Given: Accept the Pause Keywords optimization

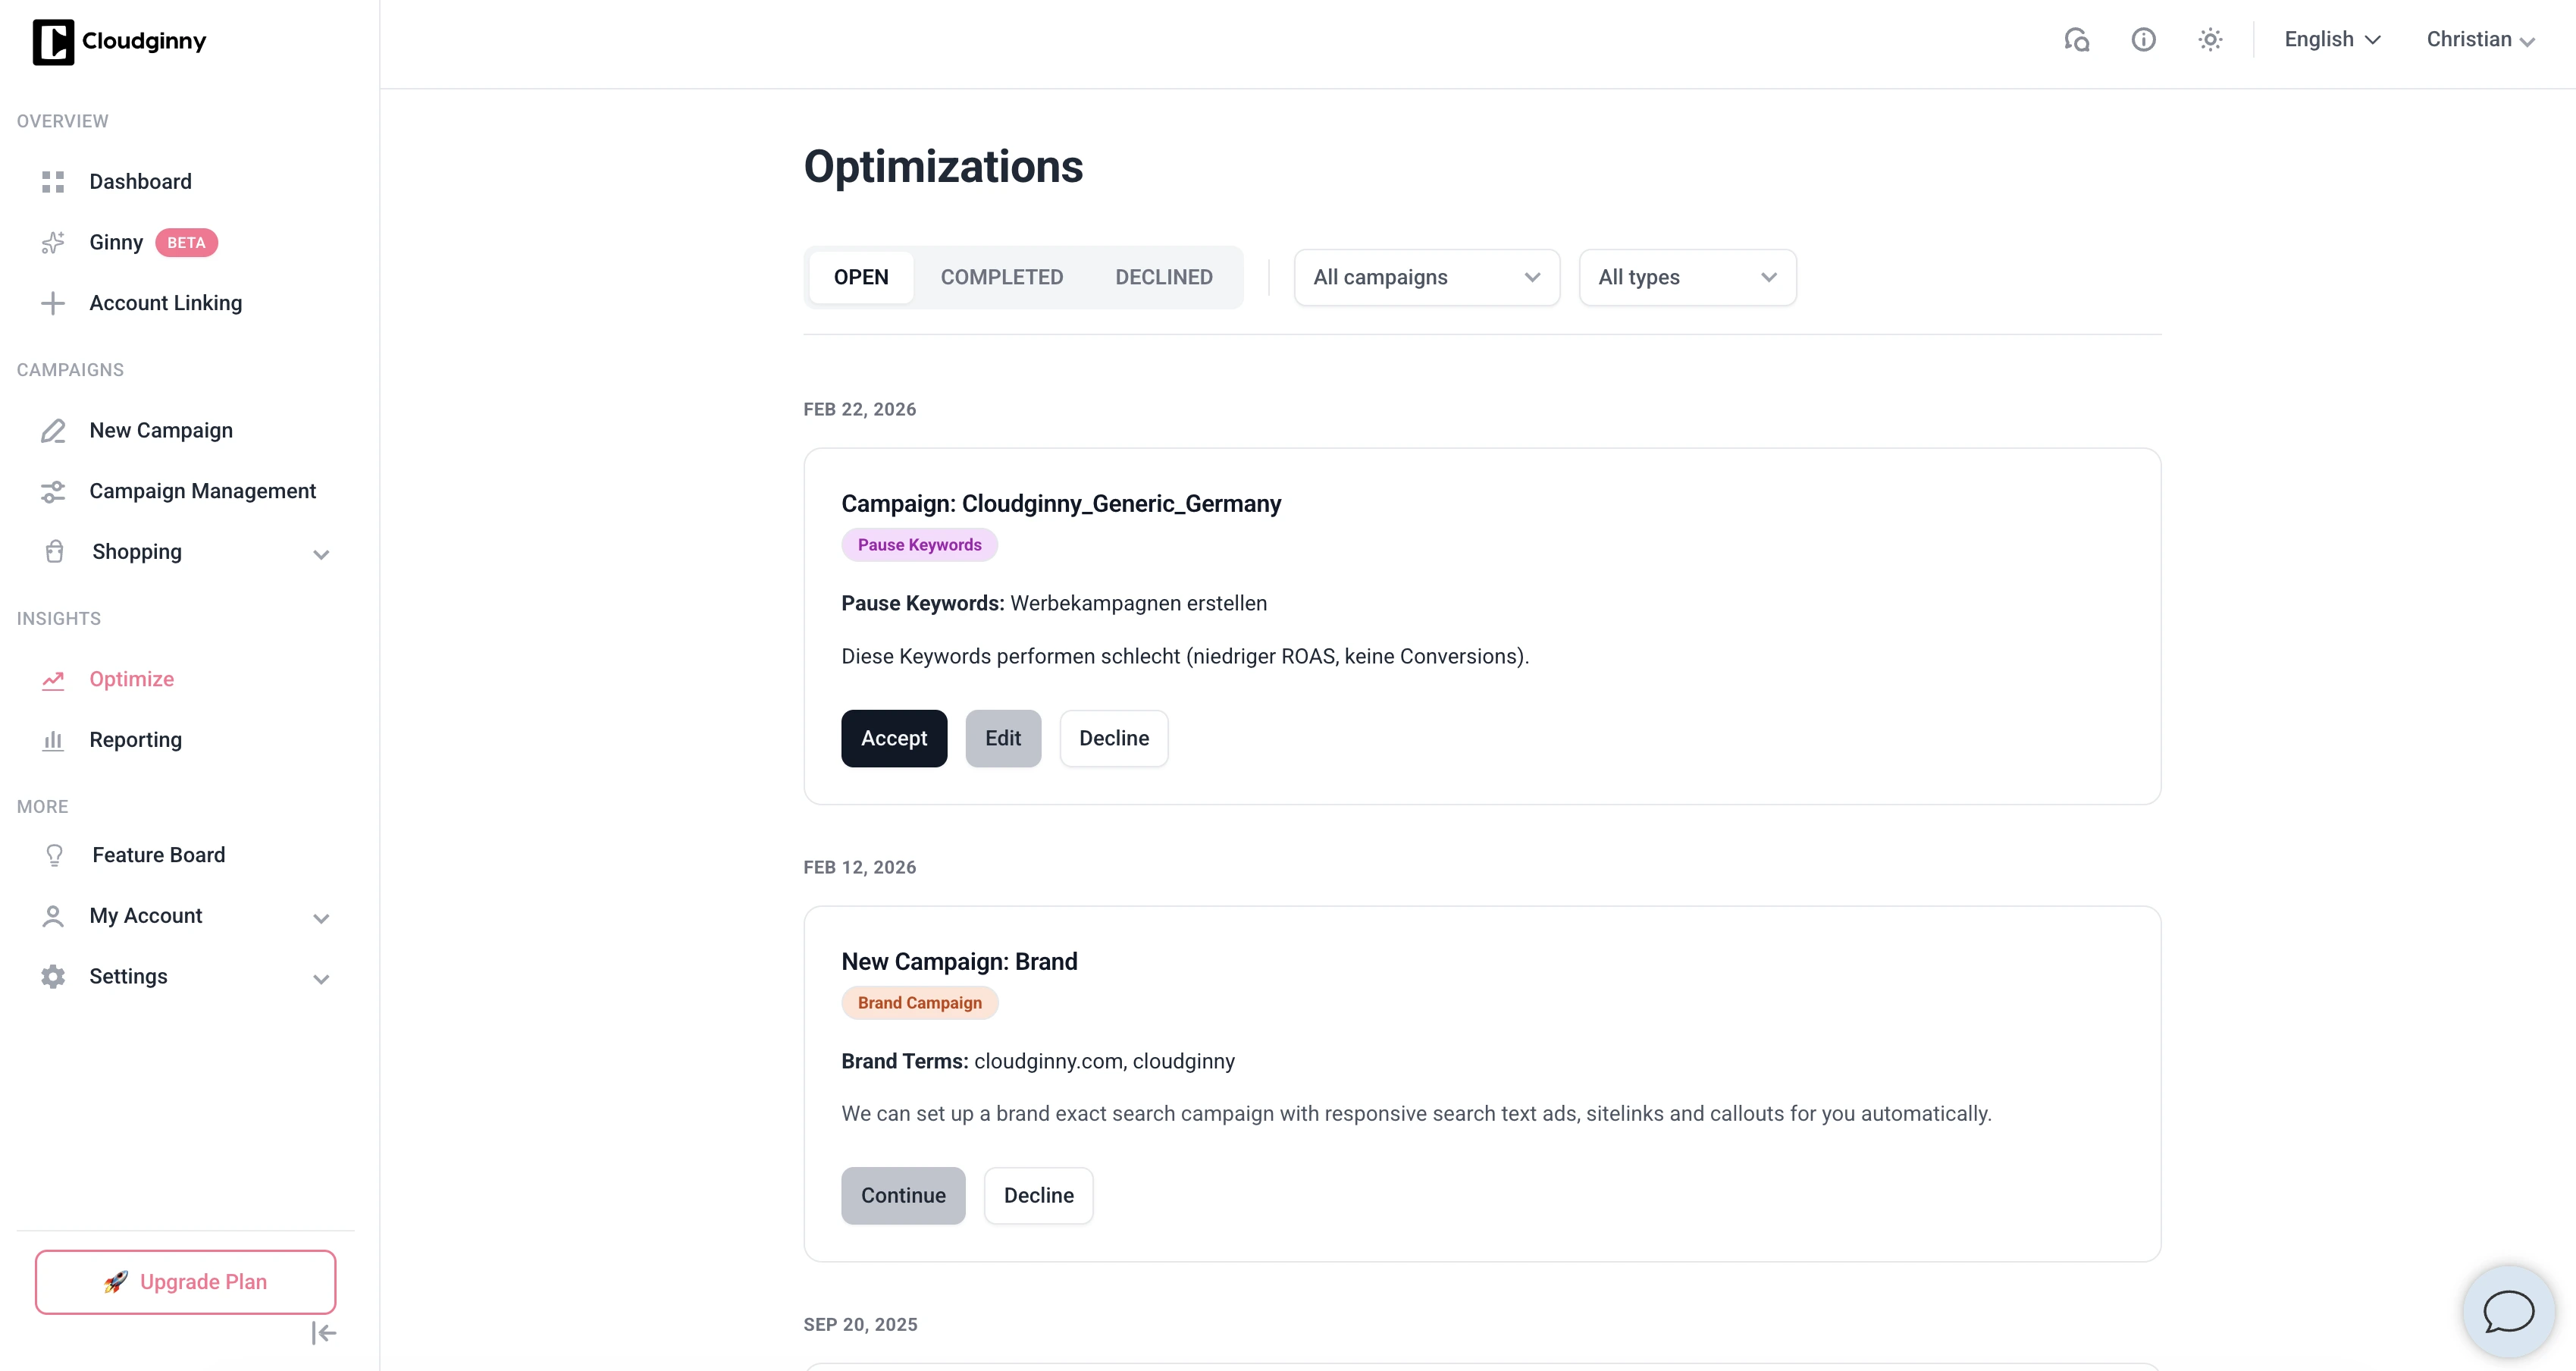Looking at the screenshot, I should pyautogui.click(x=893, y=739).
